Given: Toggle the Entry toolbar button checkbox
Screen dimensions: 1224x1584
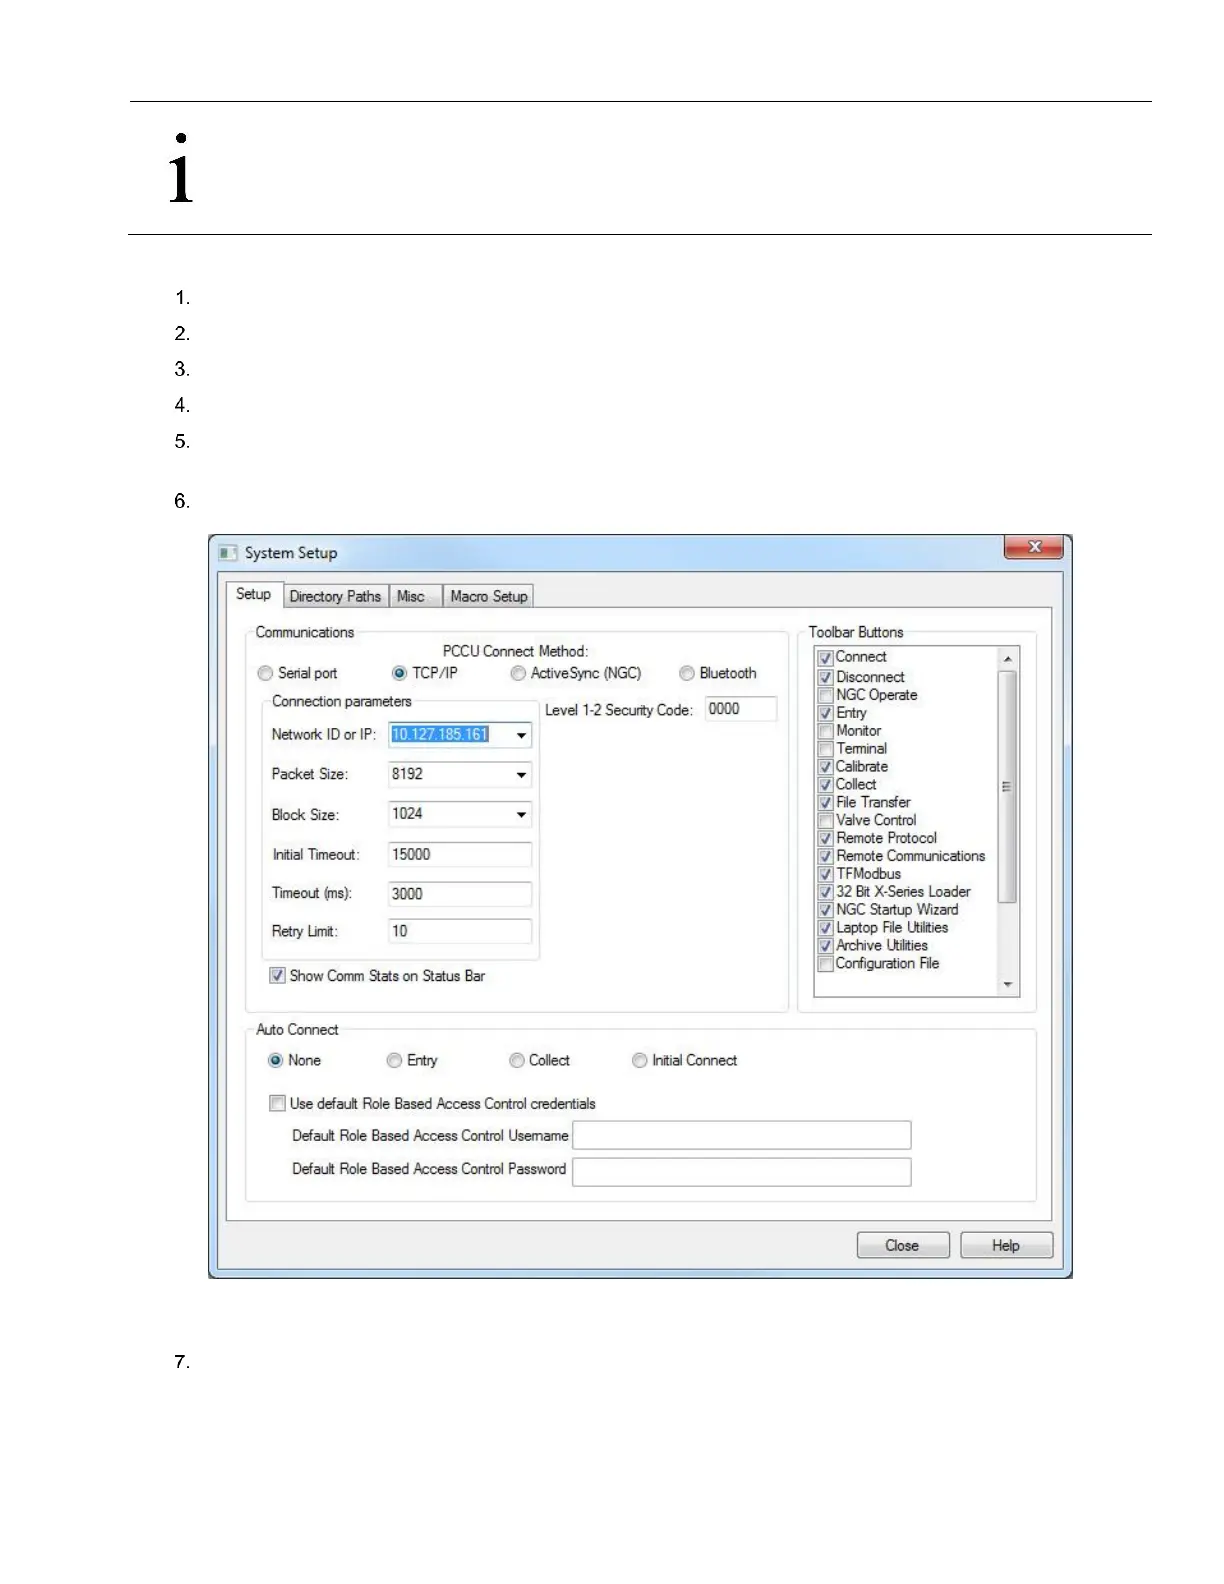Looking at the screenshot, I should pos(826,713).
